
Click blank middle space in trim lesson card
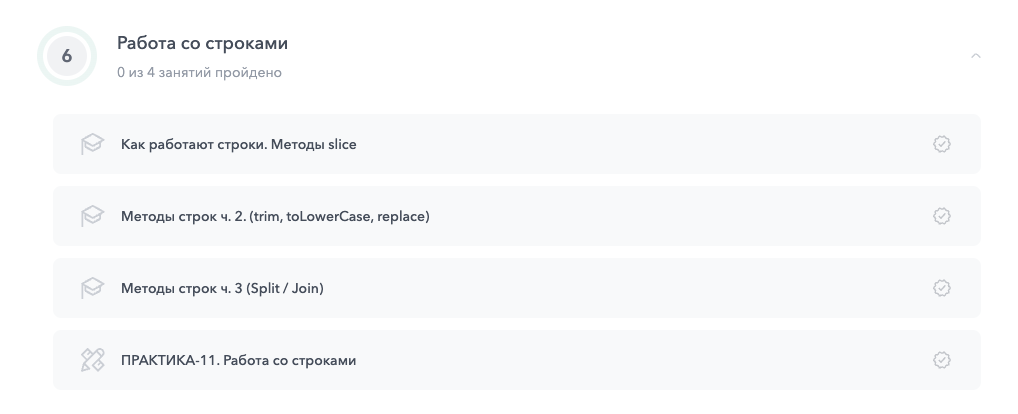[680, 216]
